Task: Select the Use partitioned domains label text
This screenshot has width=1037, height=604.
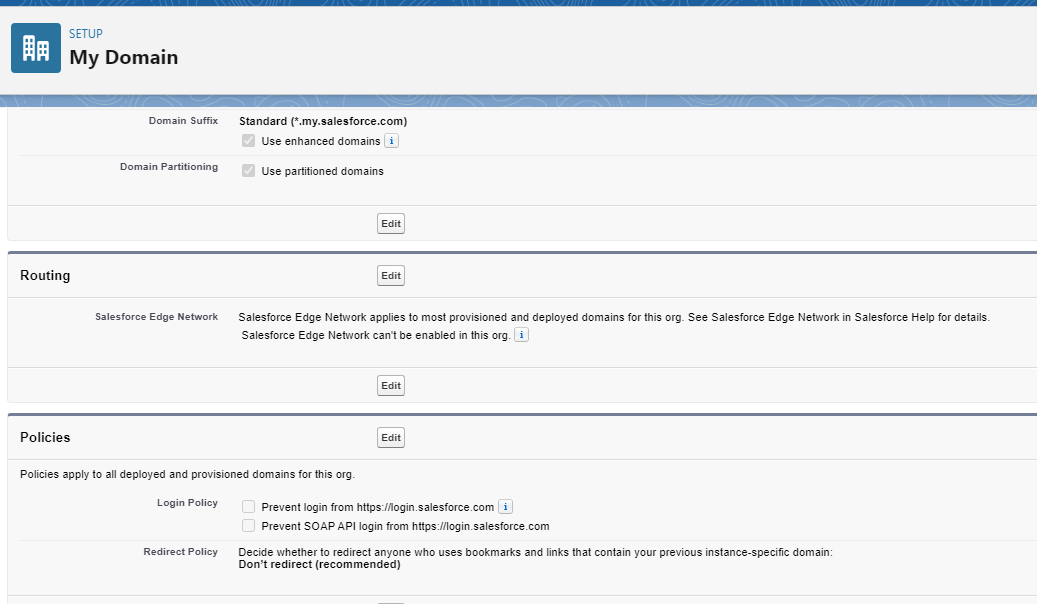Action: 322,171
